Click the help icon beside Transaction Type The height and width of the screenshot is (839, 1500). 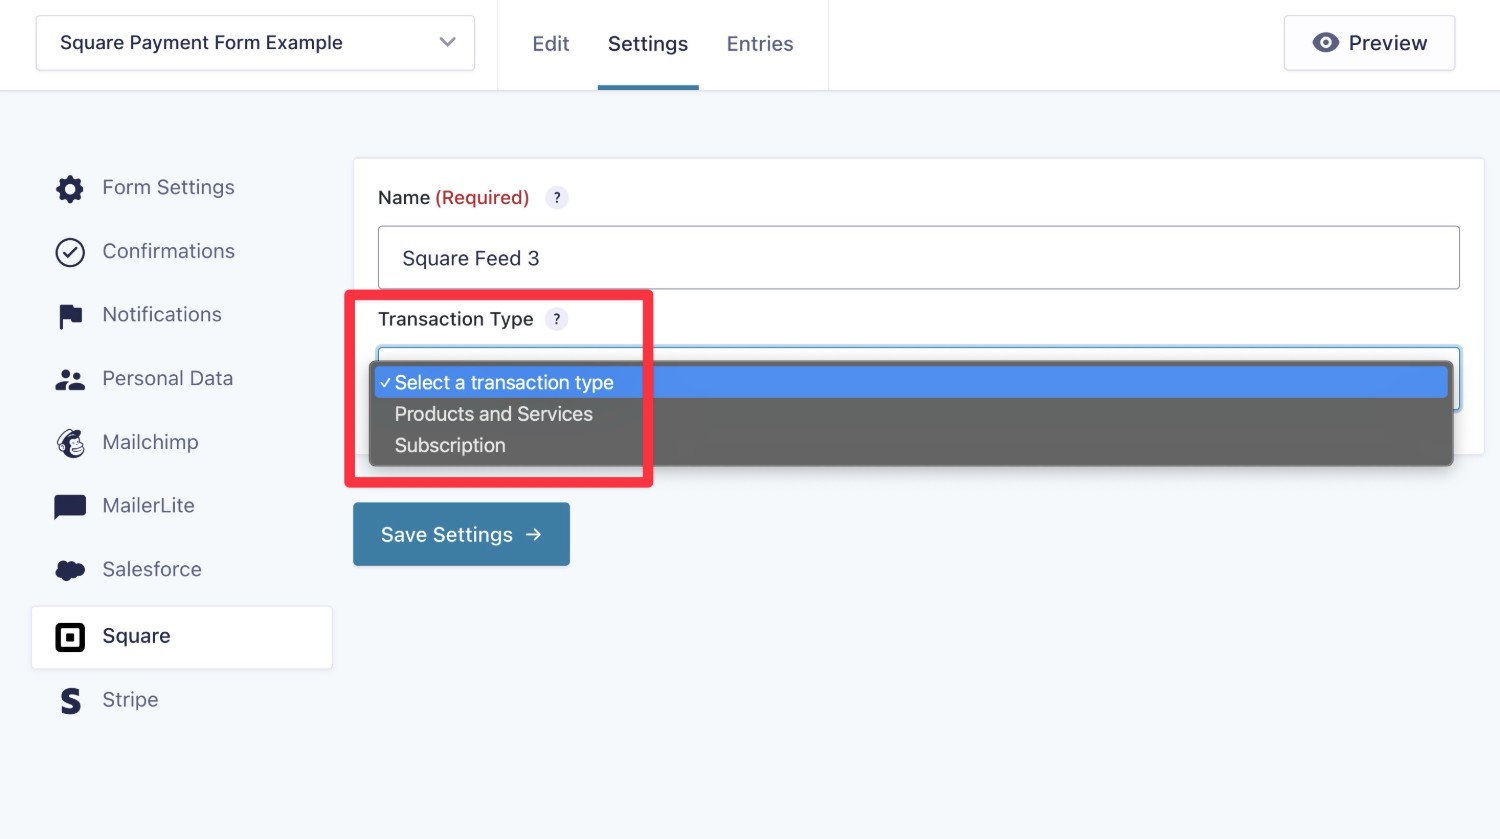point(557,319)
